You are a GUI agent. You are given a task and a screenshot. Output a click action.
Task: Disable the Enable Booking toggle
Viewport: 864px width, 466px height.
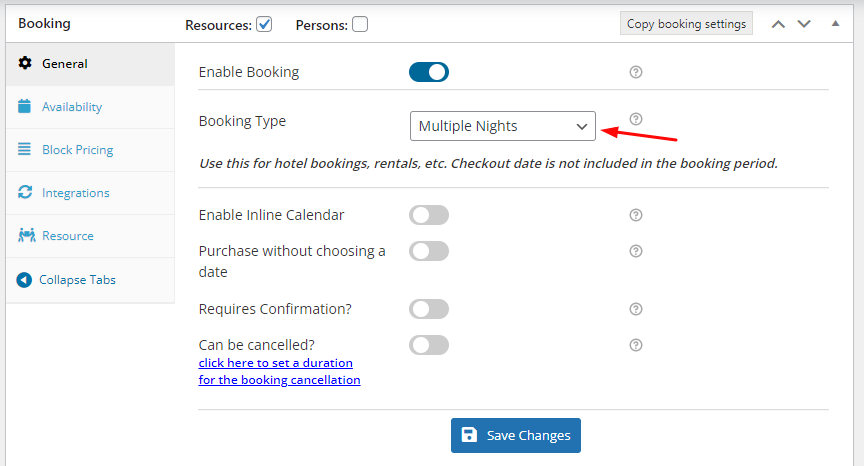tap(429, 72)
